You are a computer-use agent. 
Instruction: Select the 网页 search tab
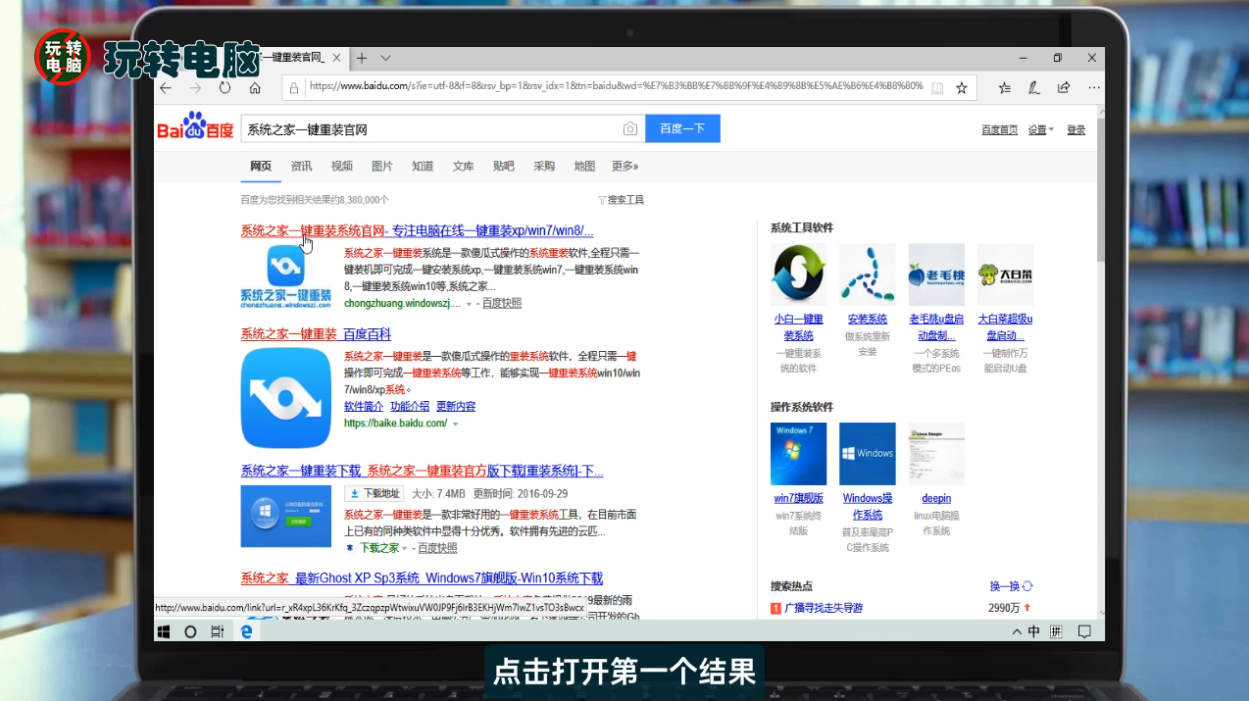261,166
